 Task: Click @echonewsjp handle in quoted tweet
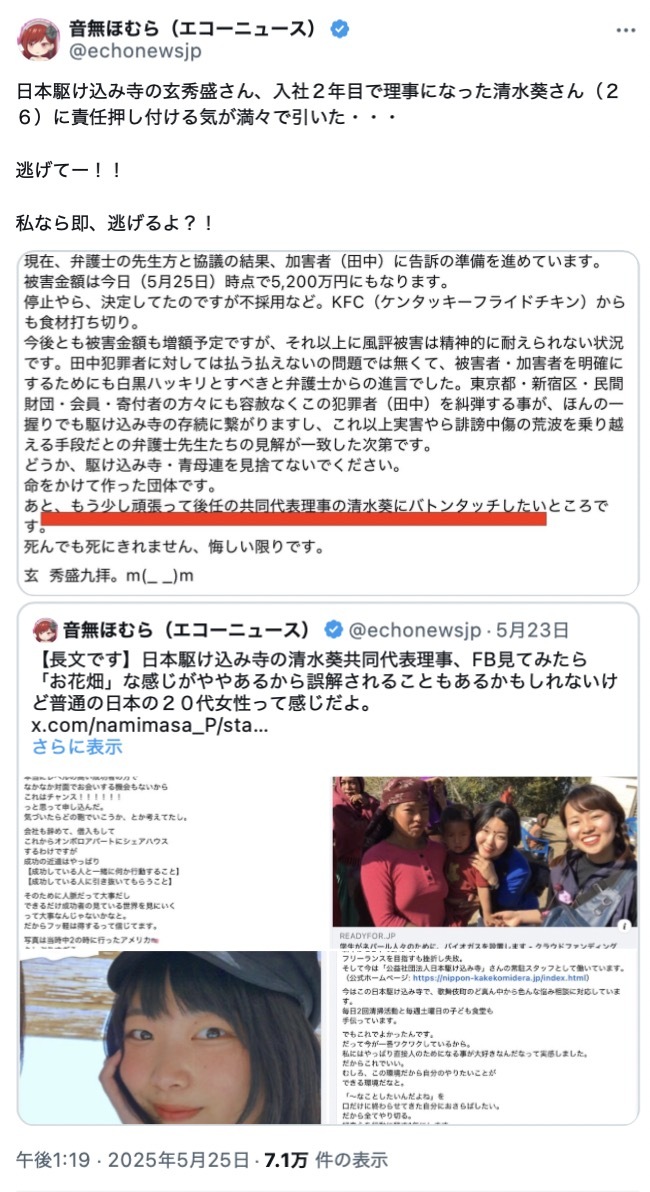[415, 630]
